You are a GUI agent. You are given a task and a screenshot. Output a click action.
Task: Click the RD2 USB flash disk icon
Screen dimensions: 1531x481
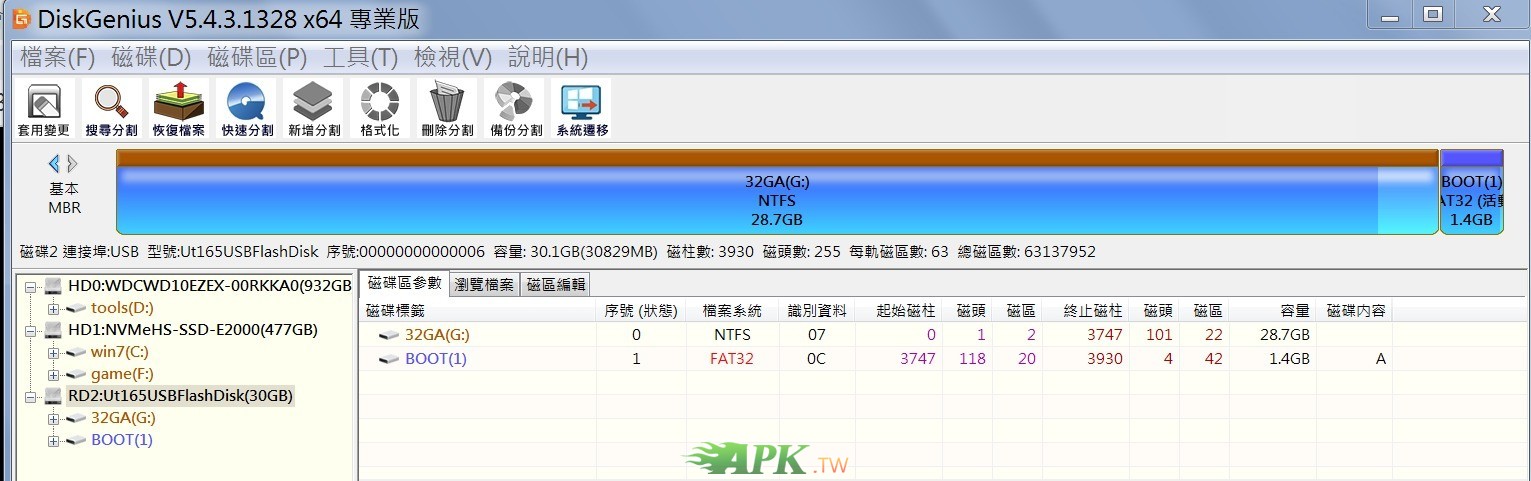pos(54,396)
